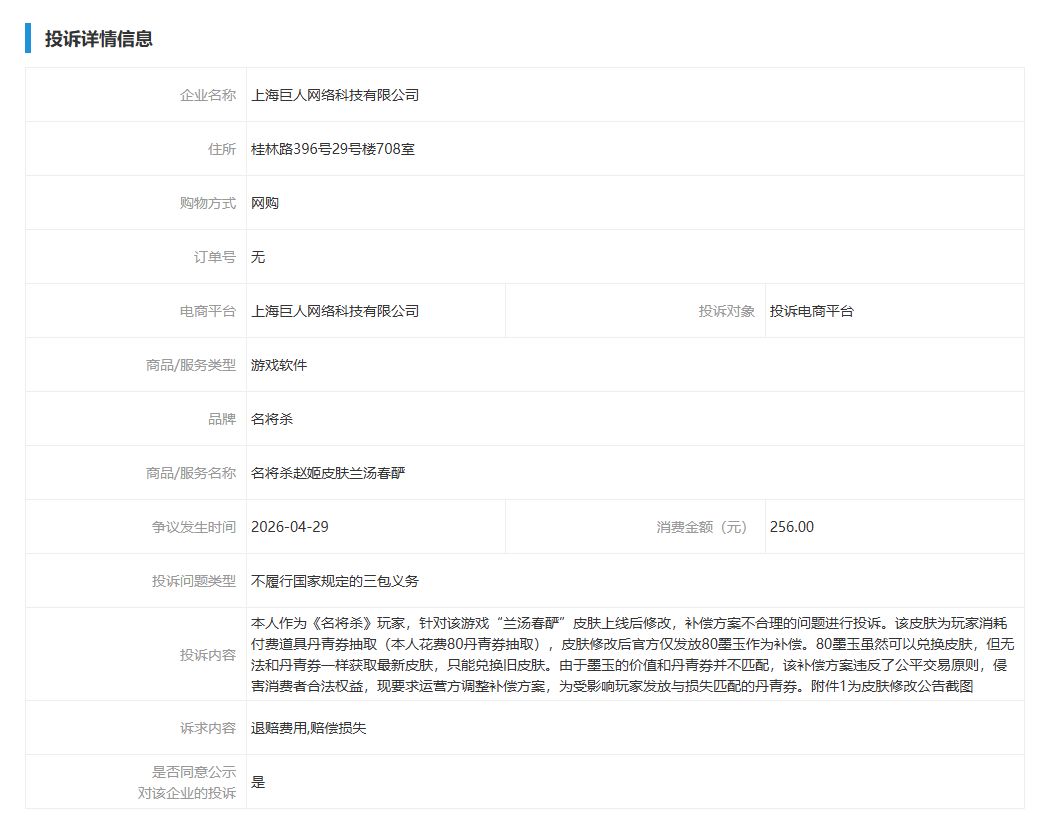The height and width of the screenshot is (823, 1037).
Task: Click the 投诉电商平台 value
Action: click(811, 311)
